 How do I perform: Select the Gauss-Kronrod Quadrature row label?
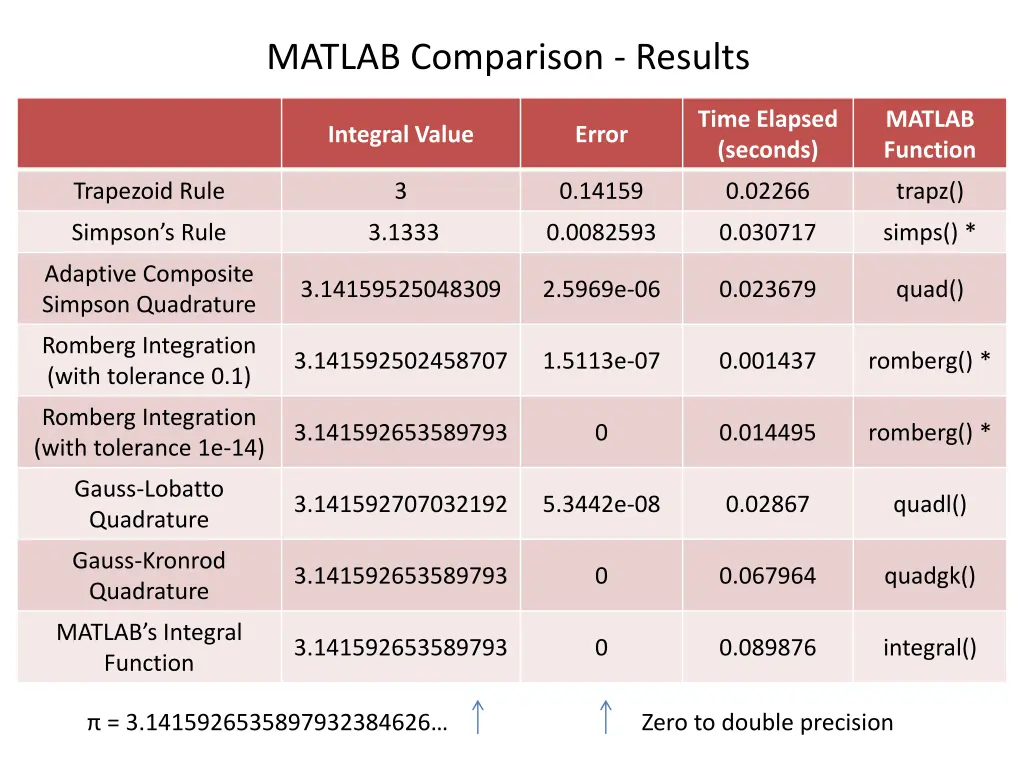[149, 575]
